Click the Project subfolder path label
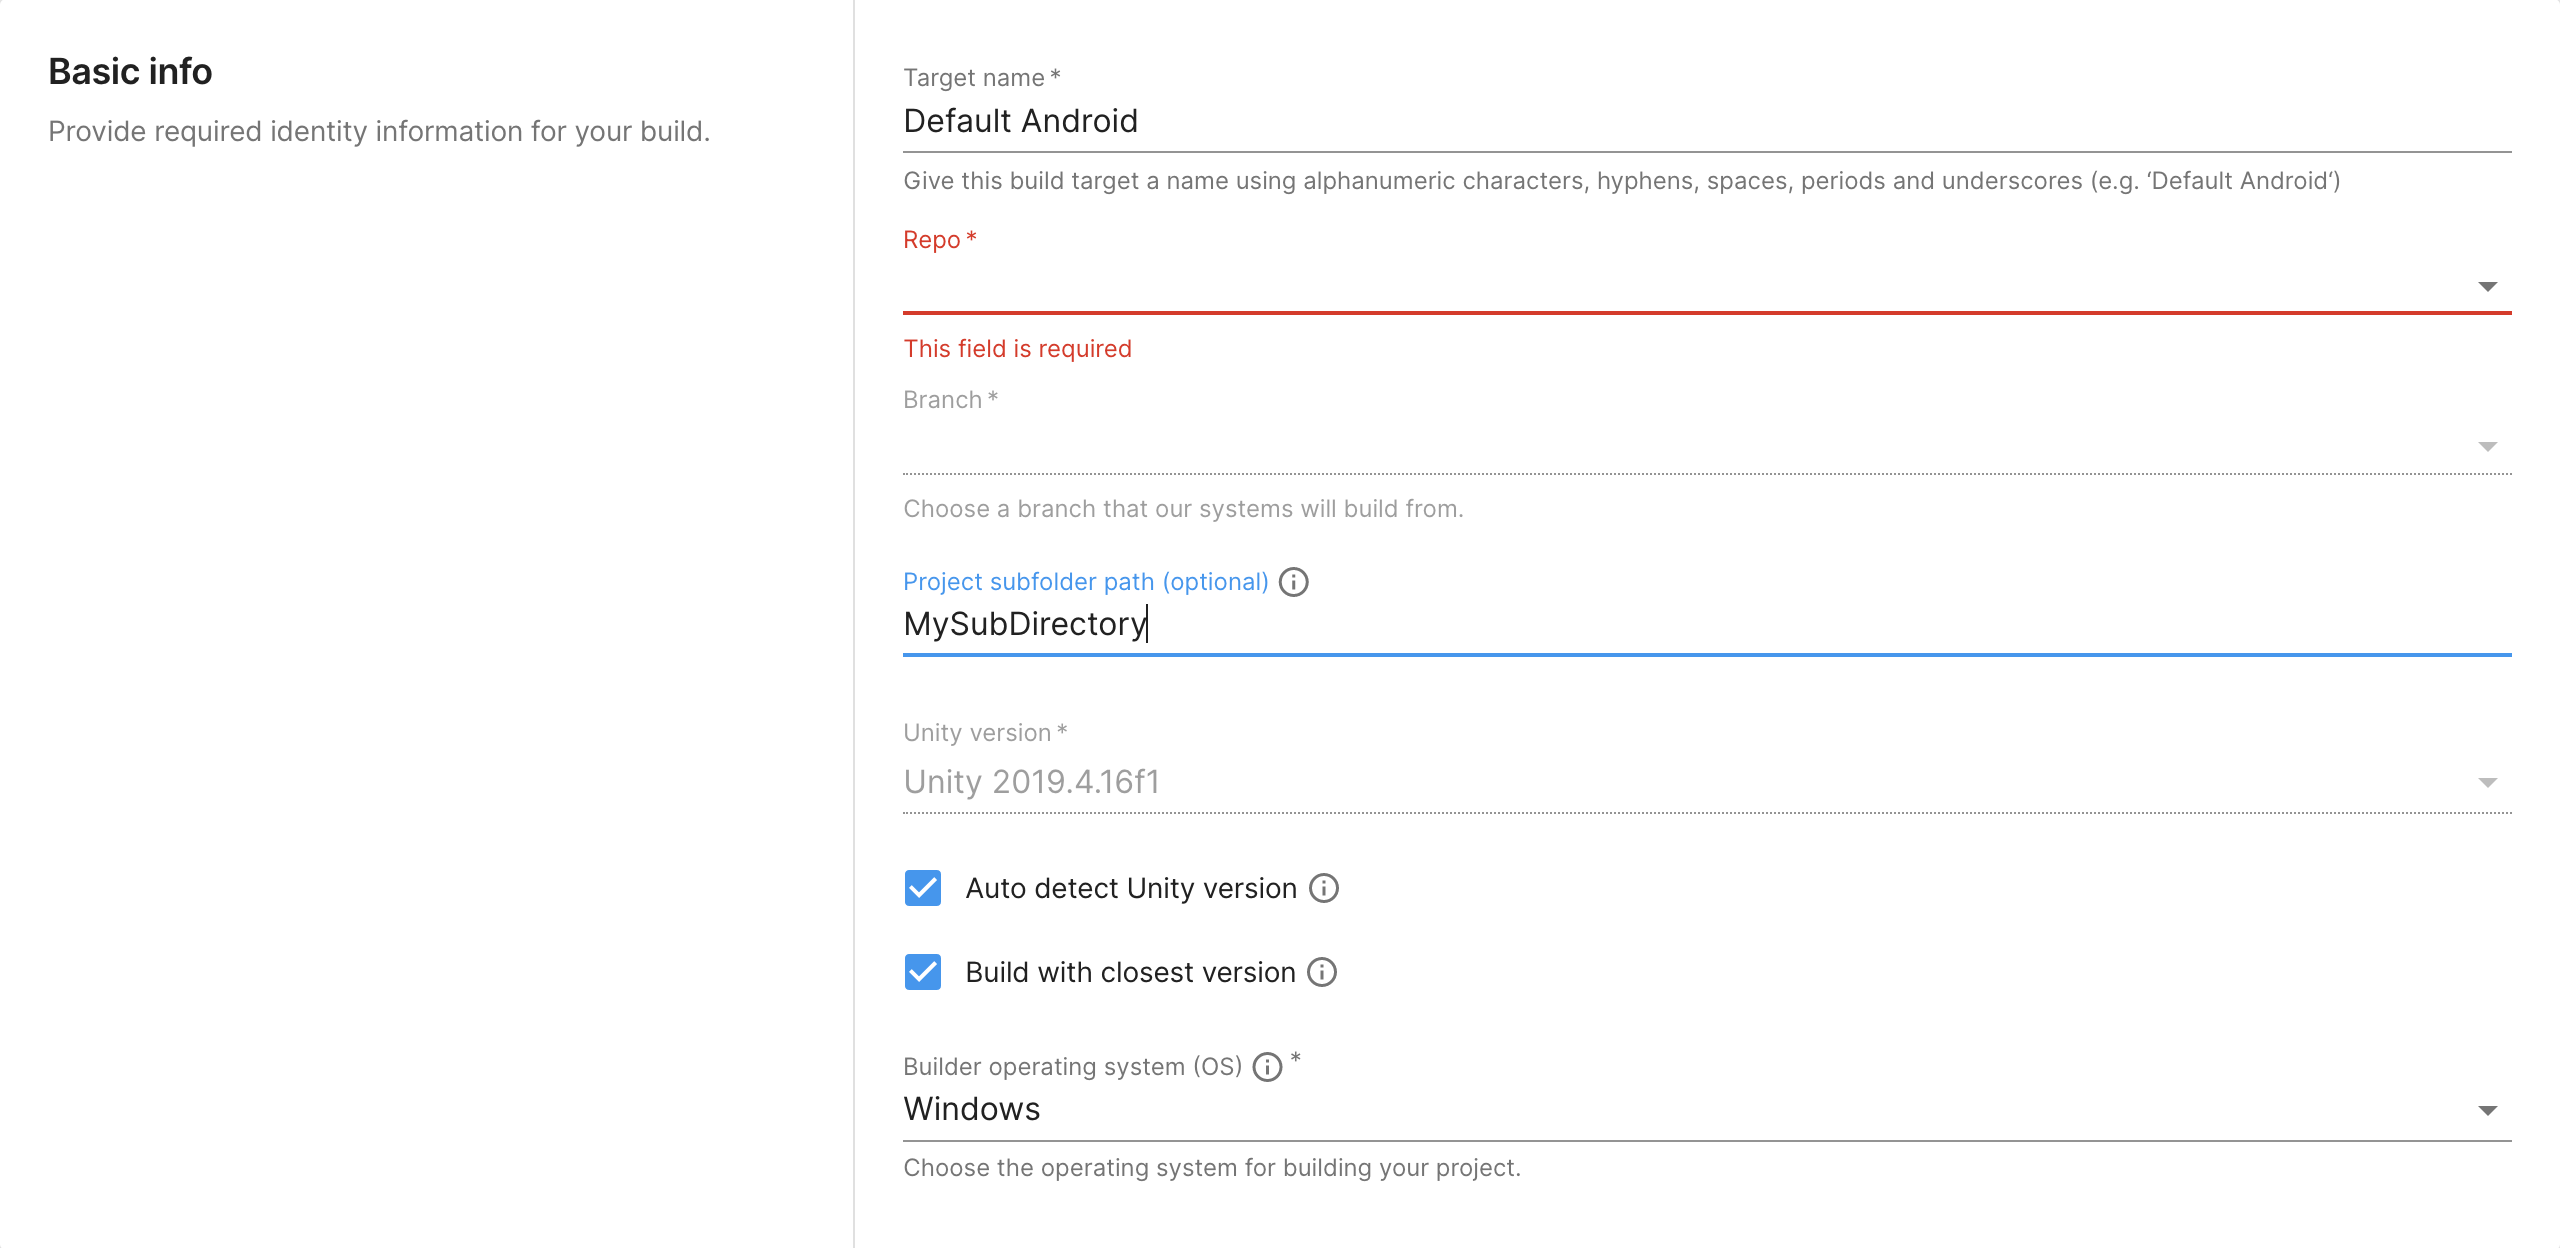Image resolution: width=2560 pixels, height=1248 pixels. coord(1085,582)
